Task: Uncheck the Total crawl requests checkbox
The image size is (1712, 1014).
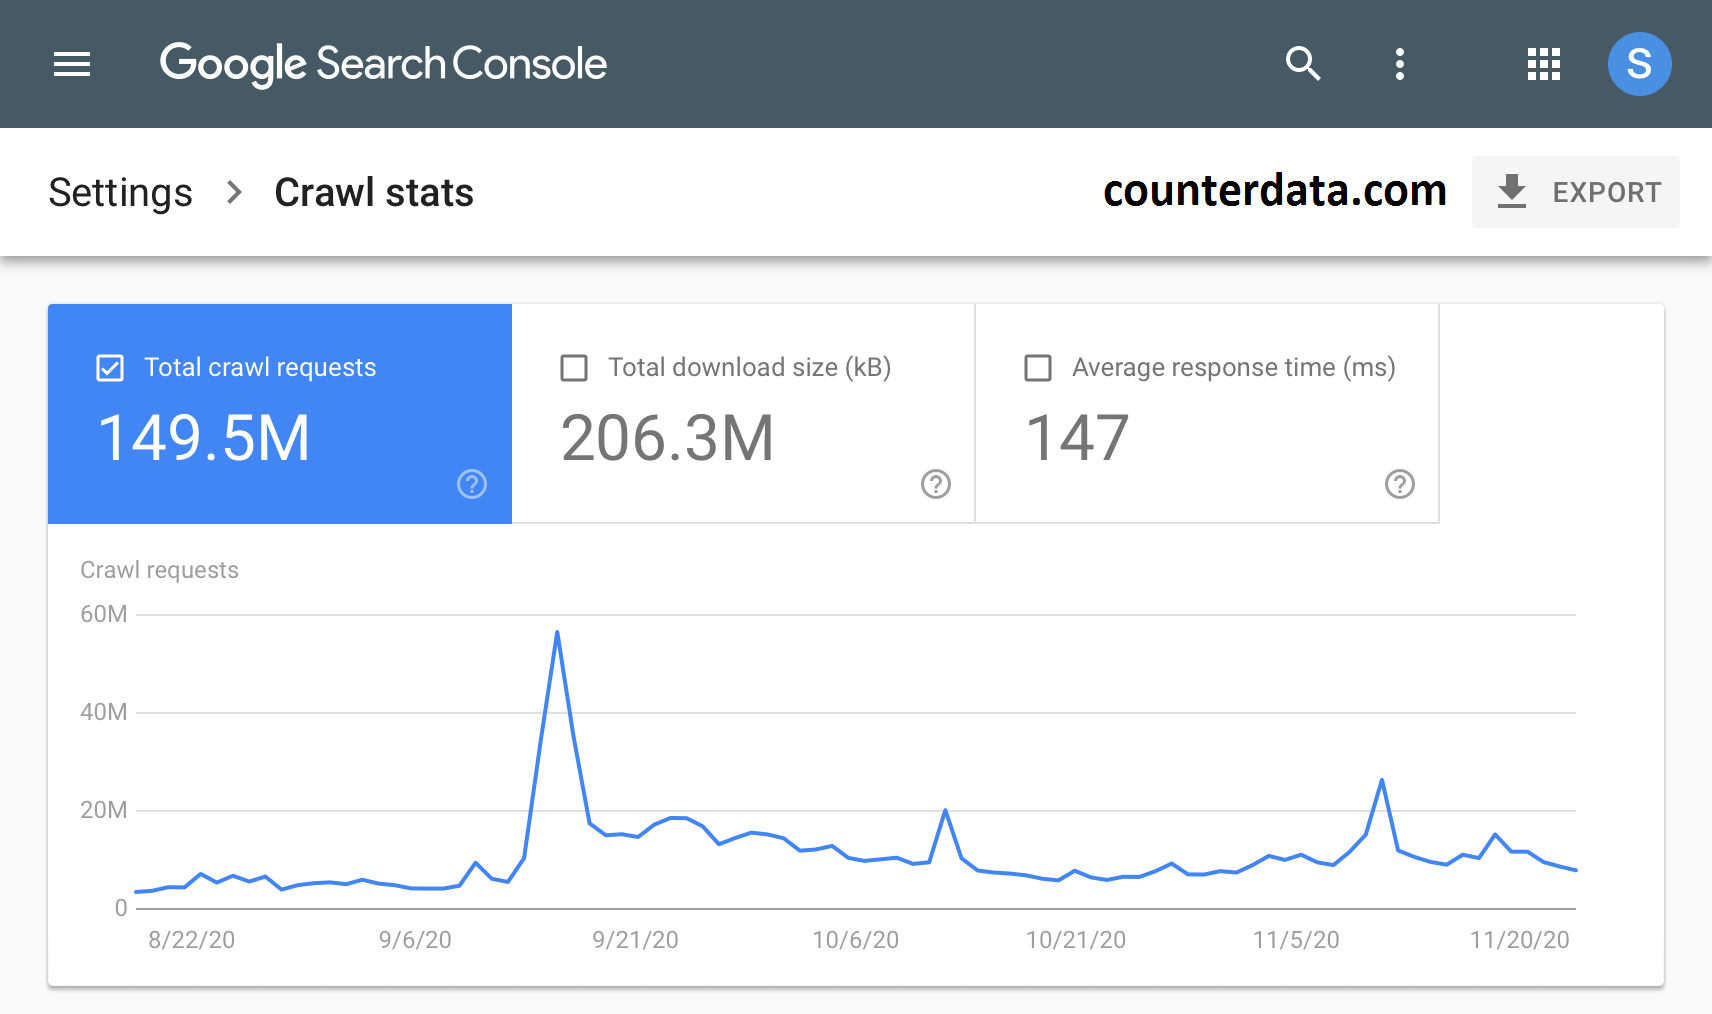Action: click(110, 368)
